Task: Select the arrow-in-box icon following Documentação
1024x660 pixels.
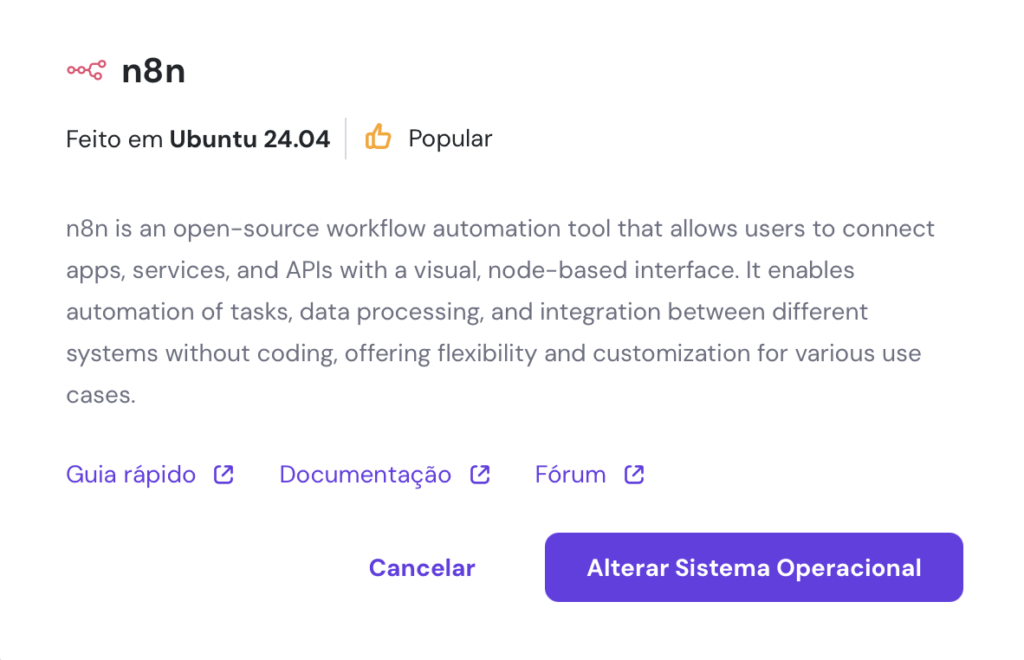Action: [x=480, y=474]
